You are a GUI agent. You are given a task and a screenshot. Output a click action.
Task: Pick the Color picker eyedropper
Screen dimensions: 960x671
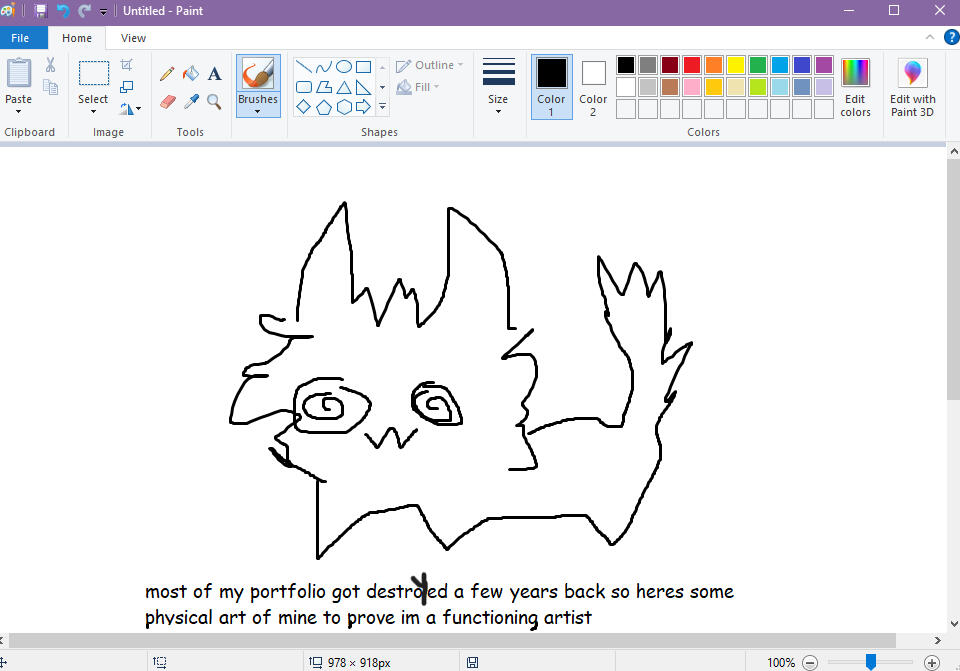coord(190,101)
